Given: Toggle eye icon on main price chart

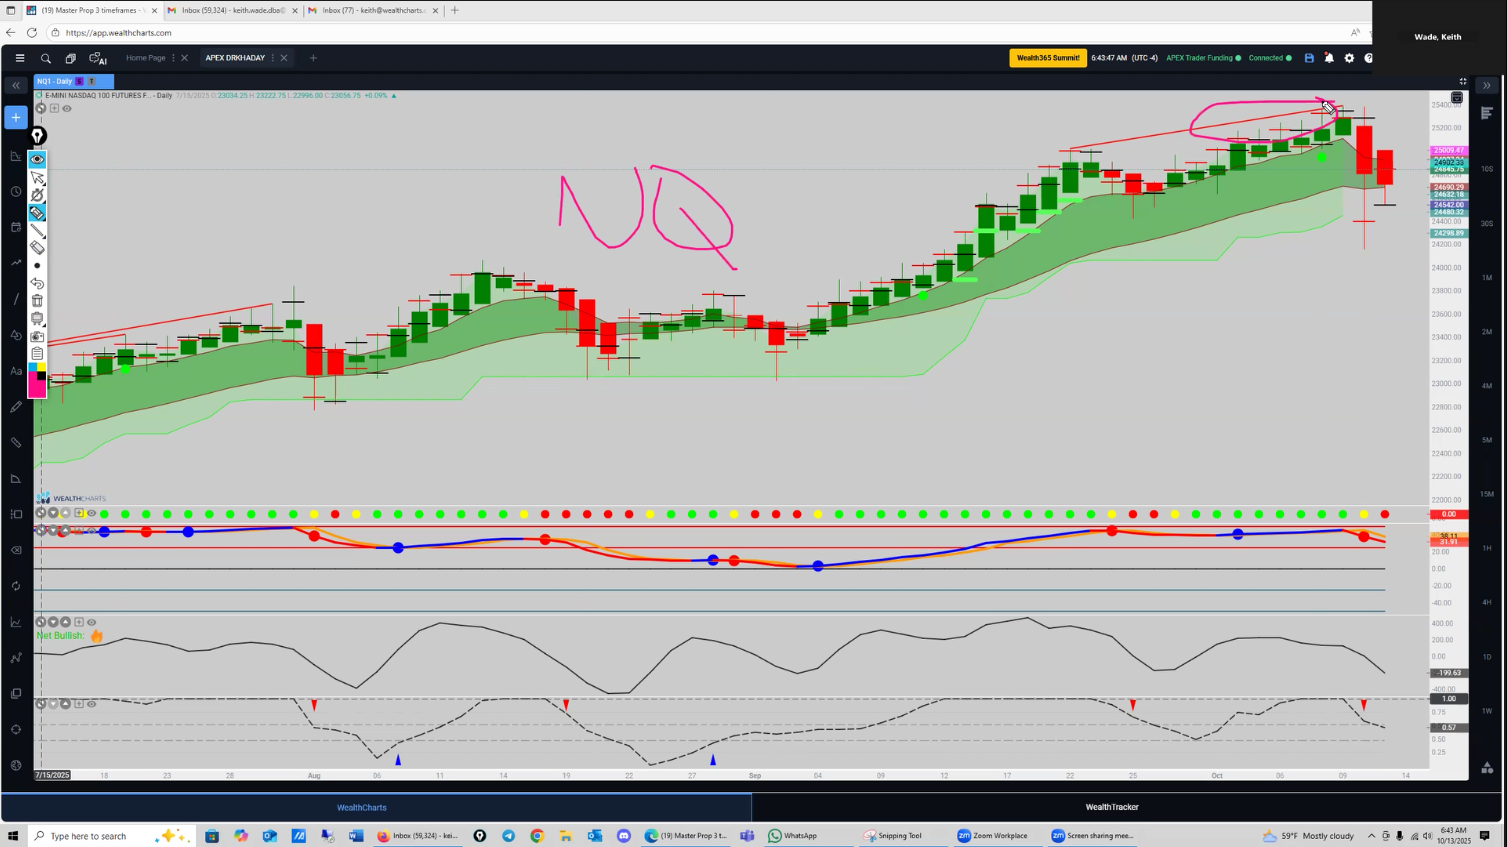Looking at the screenshot, I should 67,108.
